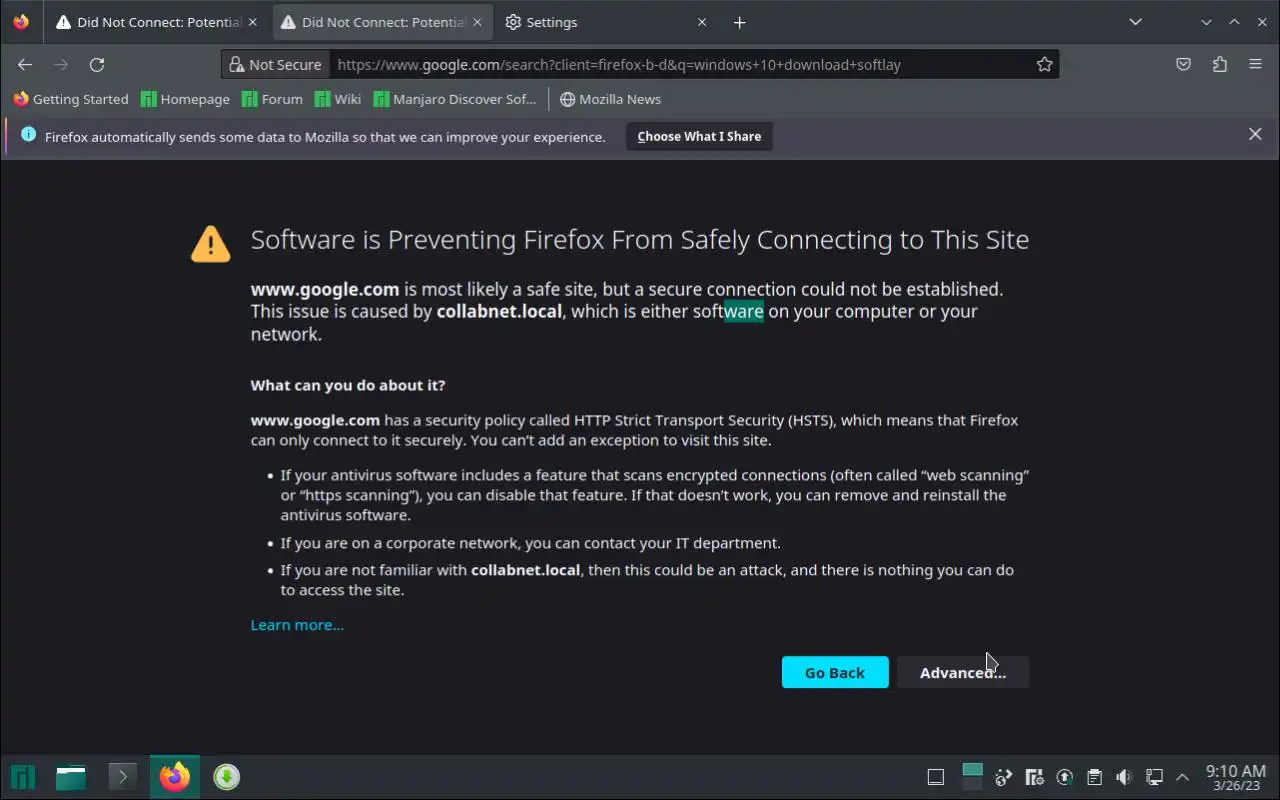The width and height of the screenshot is (1280, 800).
Task: Open the Mozilla News bookmark
Action: pos(610,99)
